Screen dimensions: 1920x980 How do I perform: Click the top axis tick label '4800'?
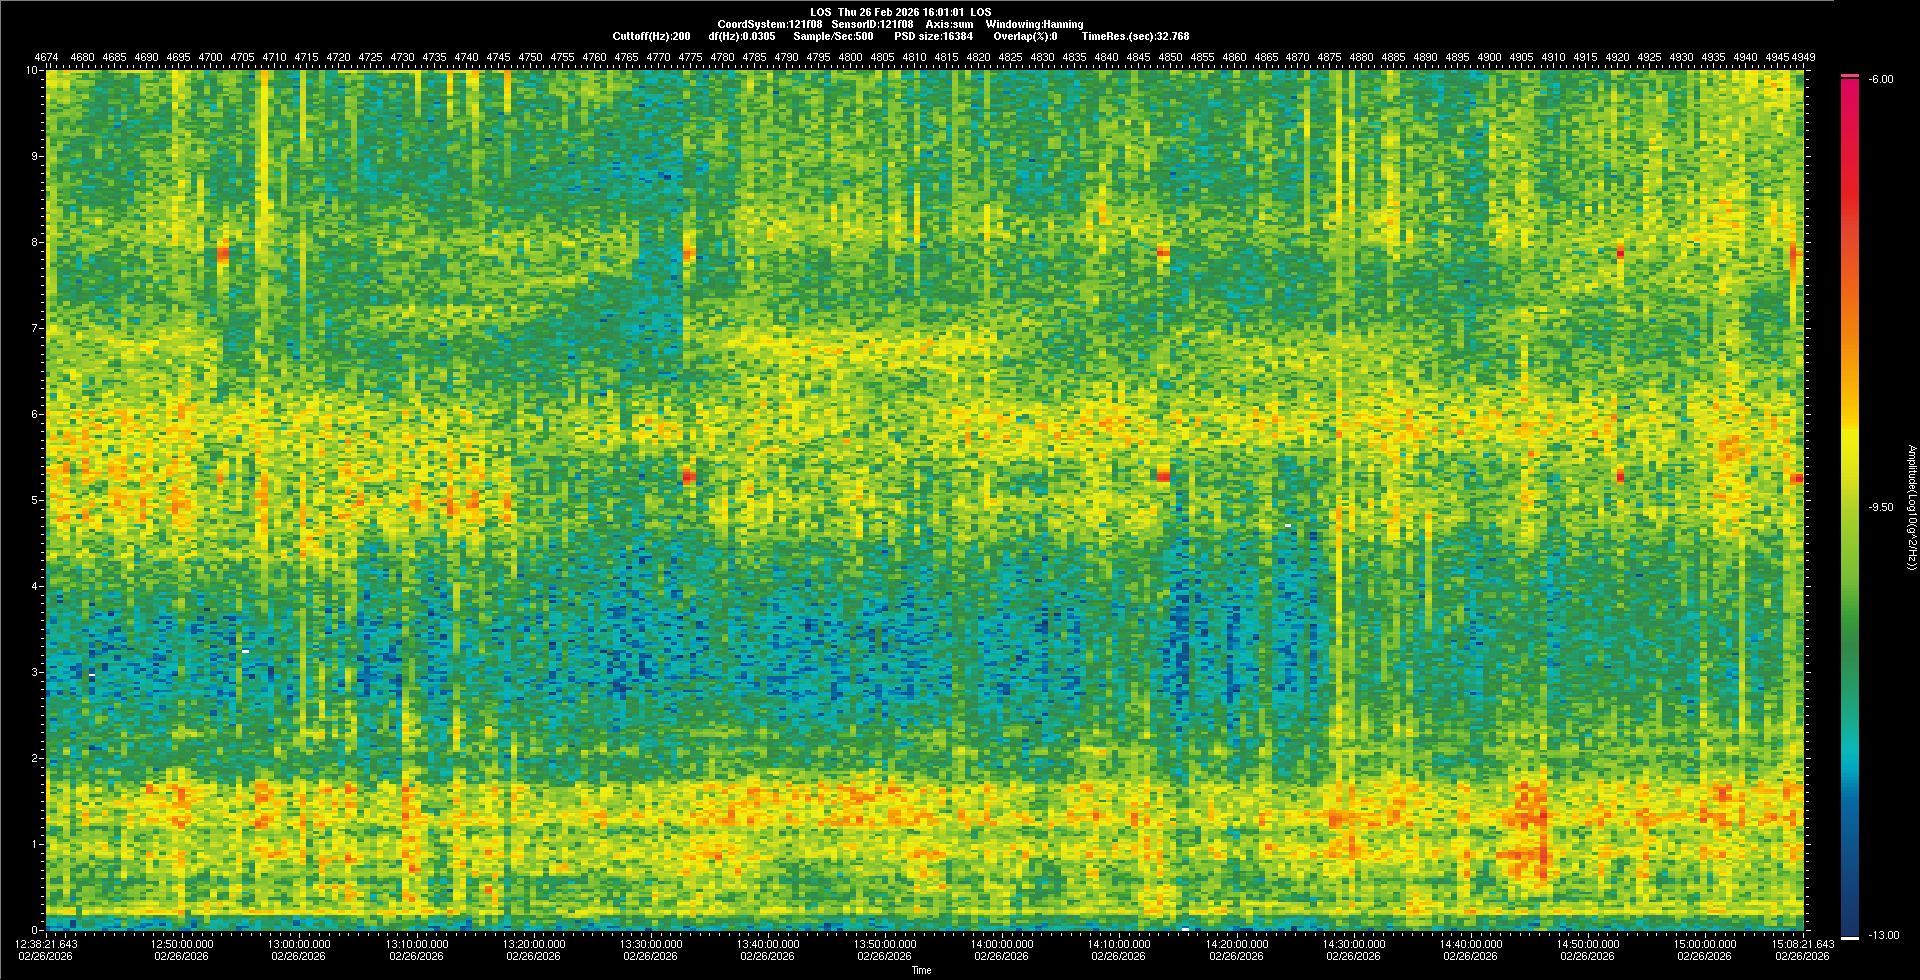850,58
